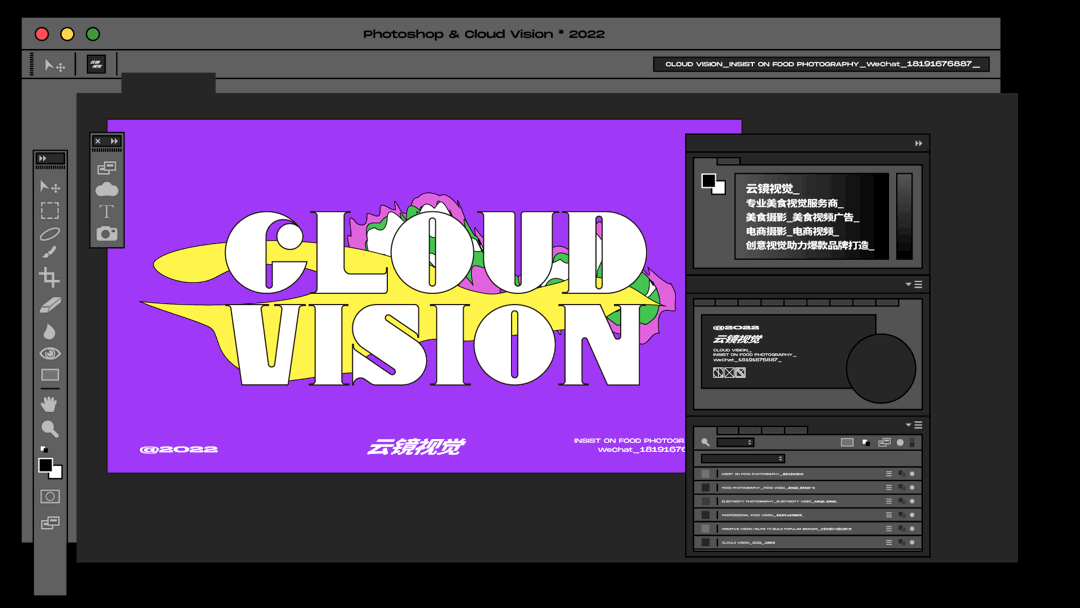Click the overlapping windows icon in the mini panel

(107, 167)
